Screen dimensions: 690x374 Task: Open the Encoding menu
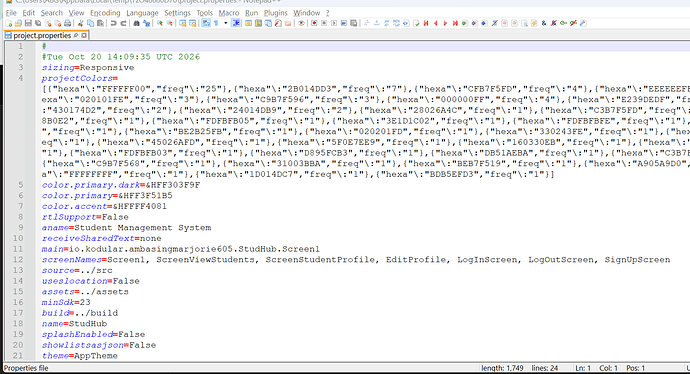click(x=105, y=13)
